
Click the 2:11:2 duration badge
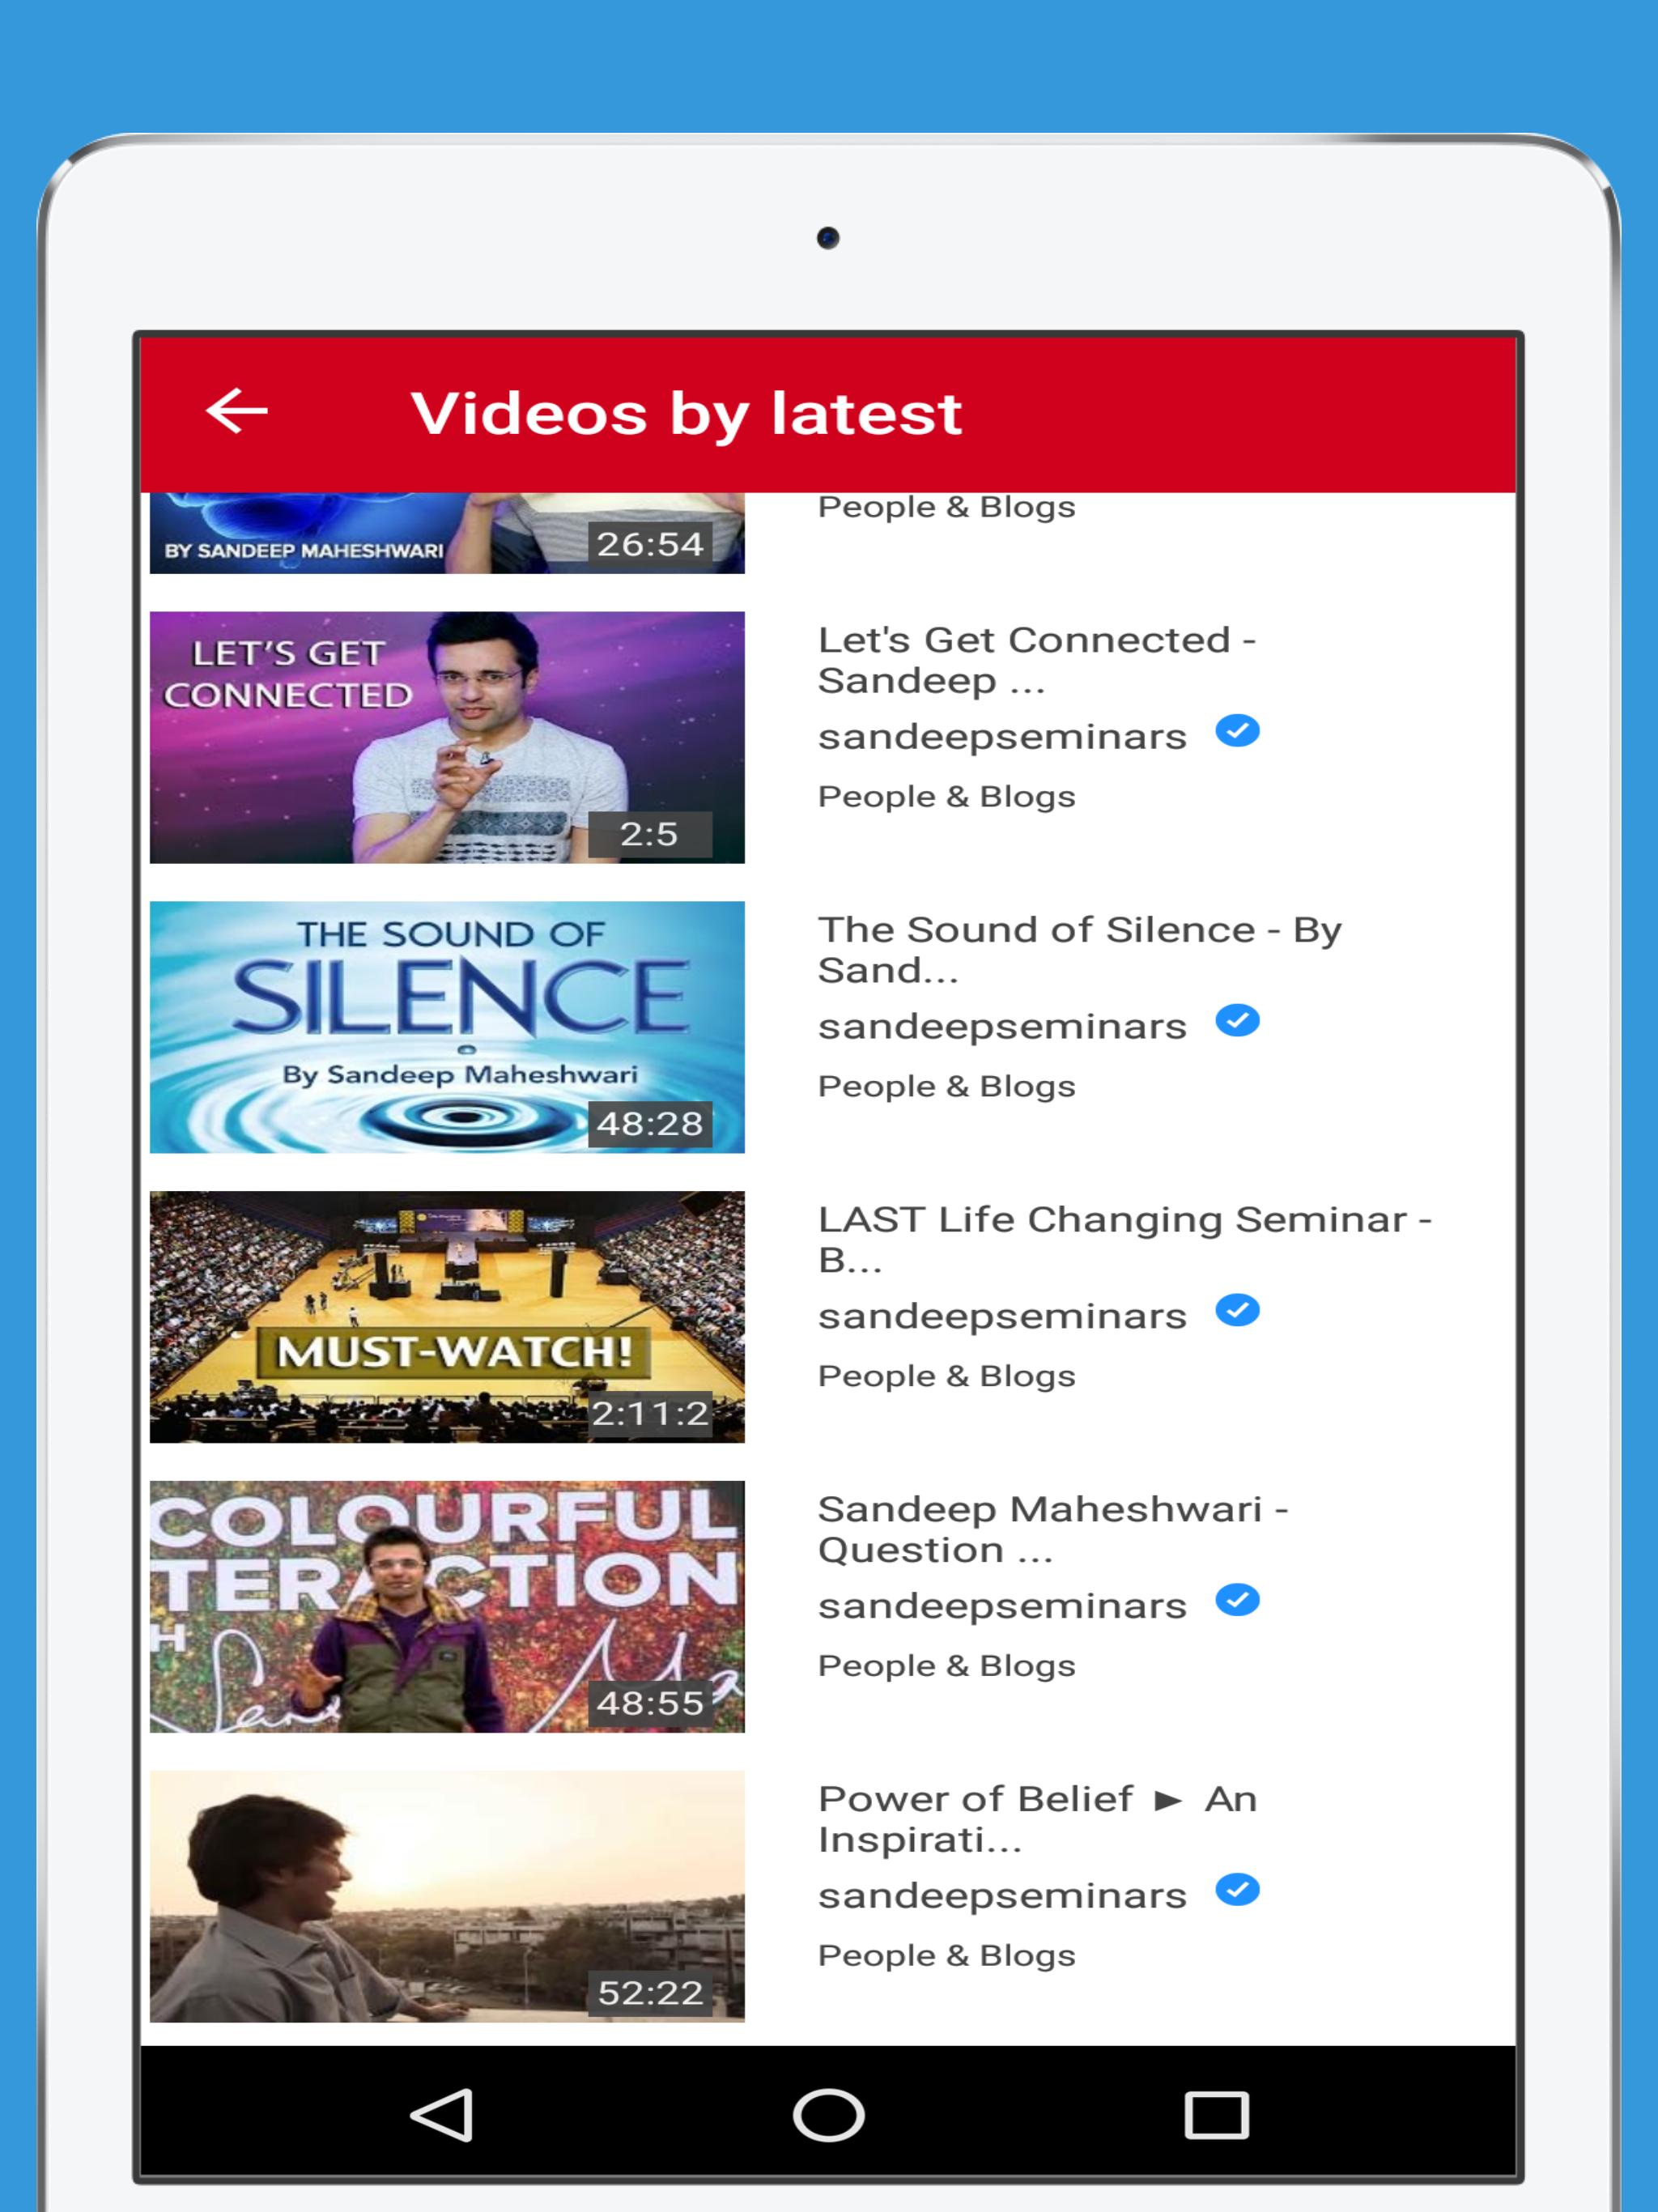(x=650, y=1413)
